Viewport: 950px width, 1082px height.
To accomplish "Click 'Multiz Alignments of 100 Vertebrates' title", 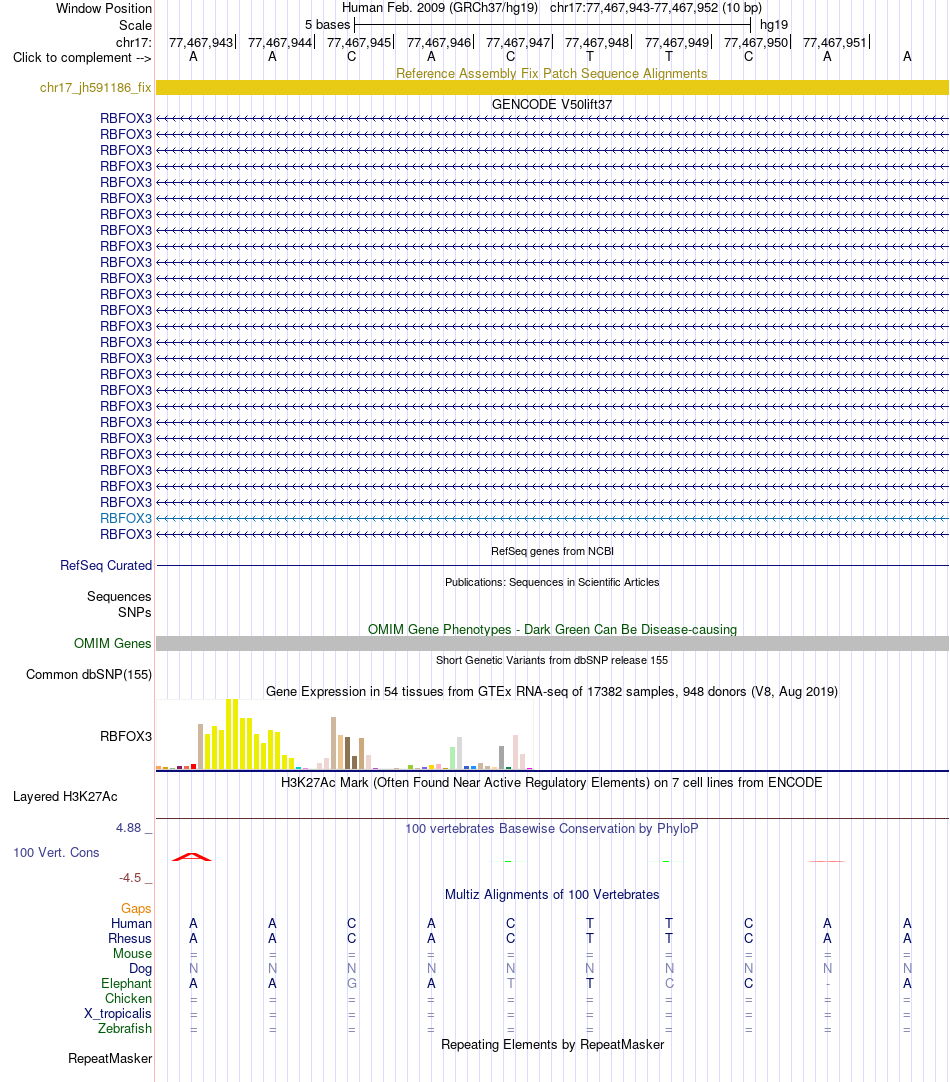I will tap(552, 894).
